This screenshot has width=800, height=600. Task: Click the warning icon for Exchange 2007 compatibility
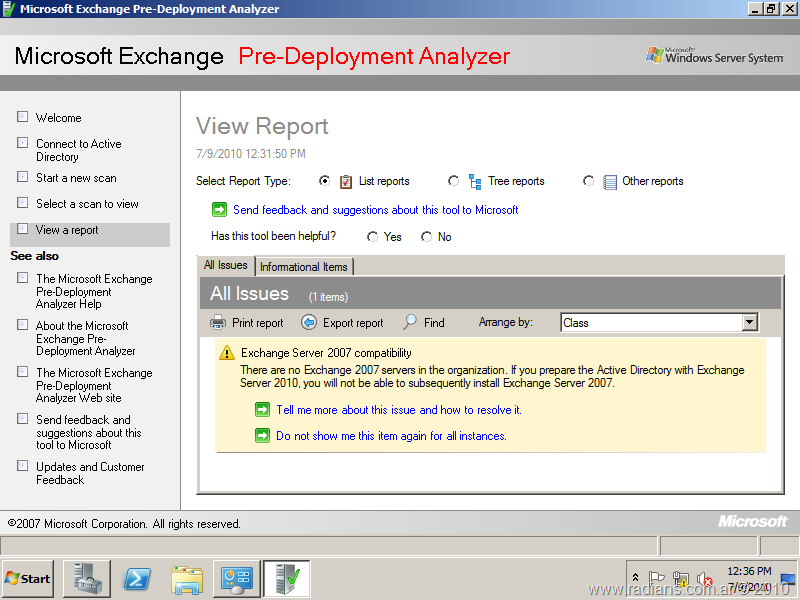(227, 353)
